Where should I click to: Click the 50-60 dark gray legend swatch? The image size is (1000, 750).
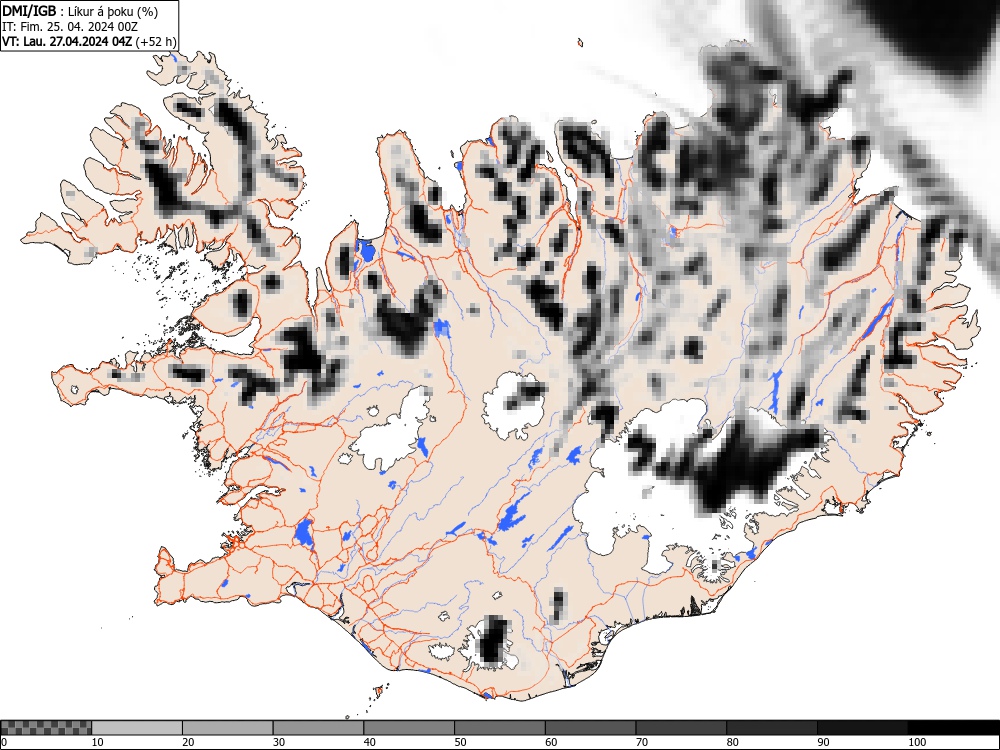coord(499,728)
